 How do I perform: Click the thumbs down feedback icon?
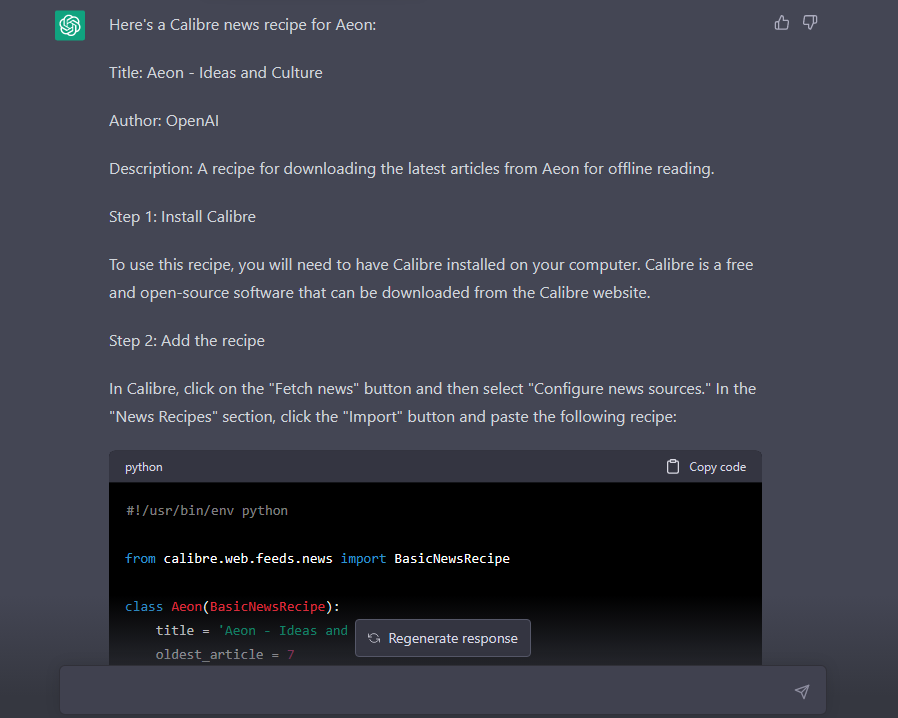pyautogui.click(x=810, y=23)
